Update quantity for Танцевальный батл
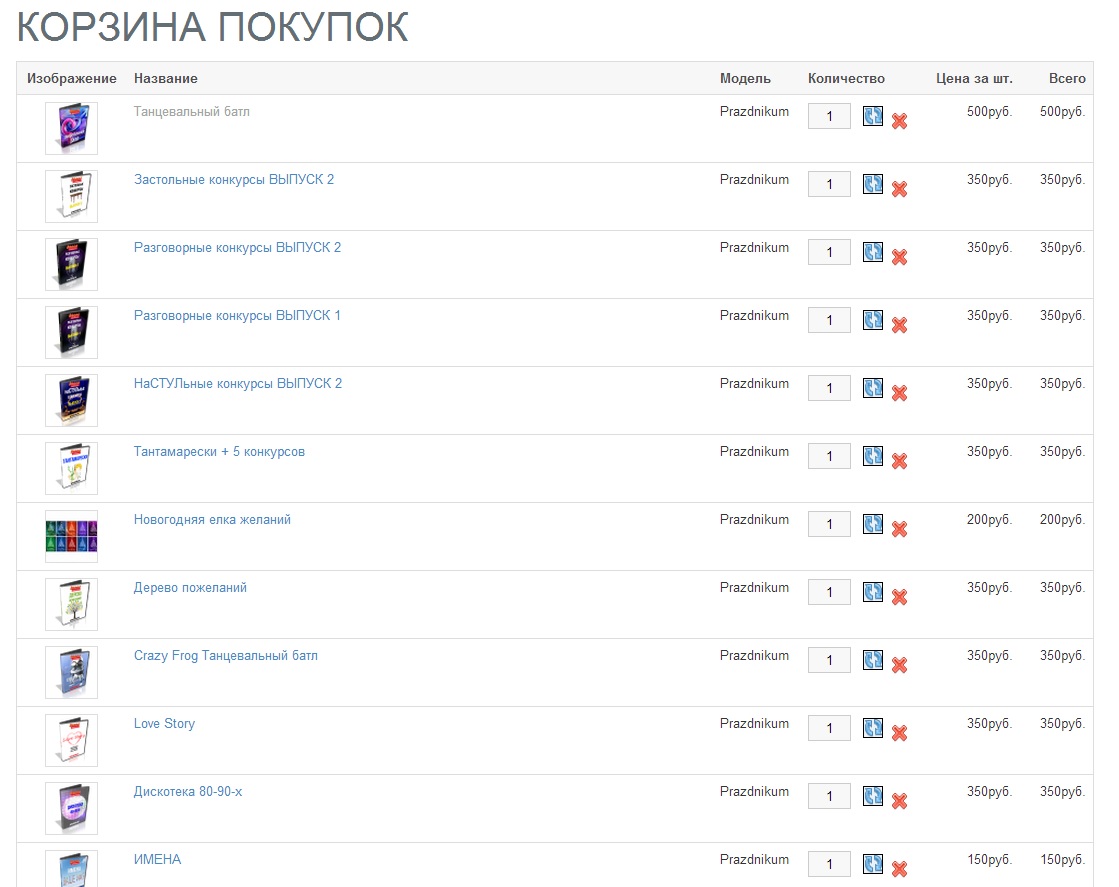This screenshot has width=1119, height=887. pyautogui.click(x=873, y=116)
